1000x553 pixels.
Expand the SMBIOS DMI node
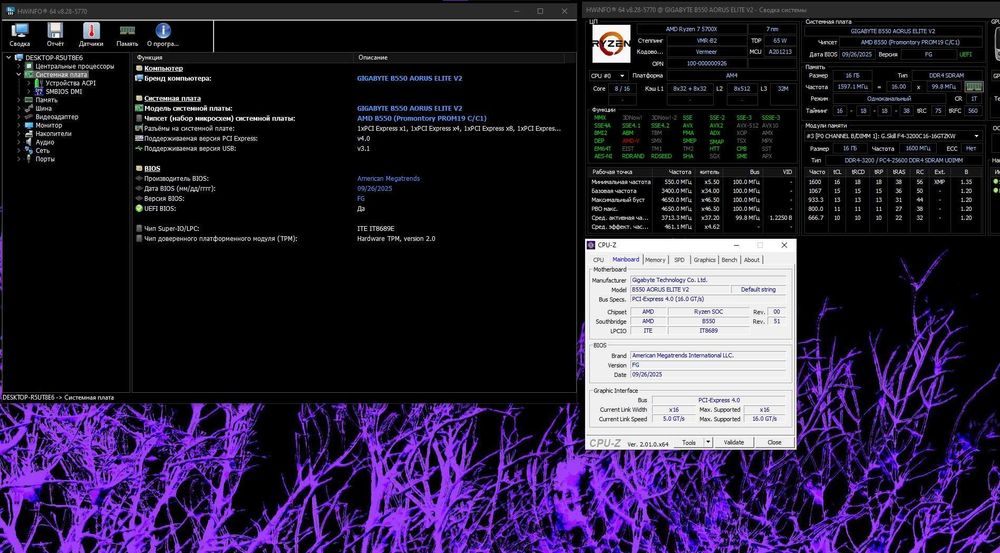(29, 91)
